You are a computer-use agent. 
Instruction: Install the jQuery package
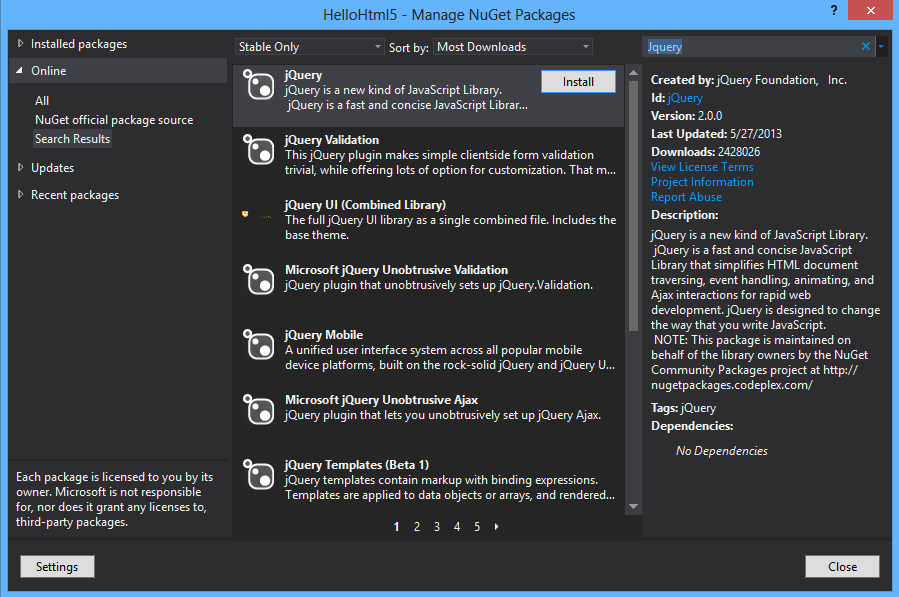(x=578, y=82)
